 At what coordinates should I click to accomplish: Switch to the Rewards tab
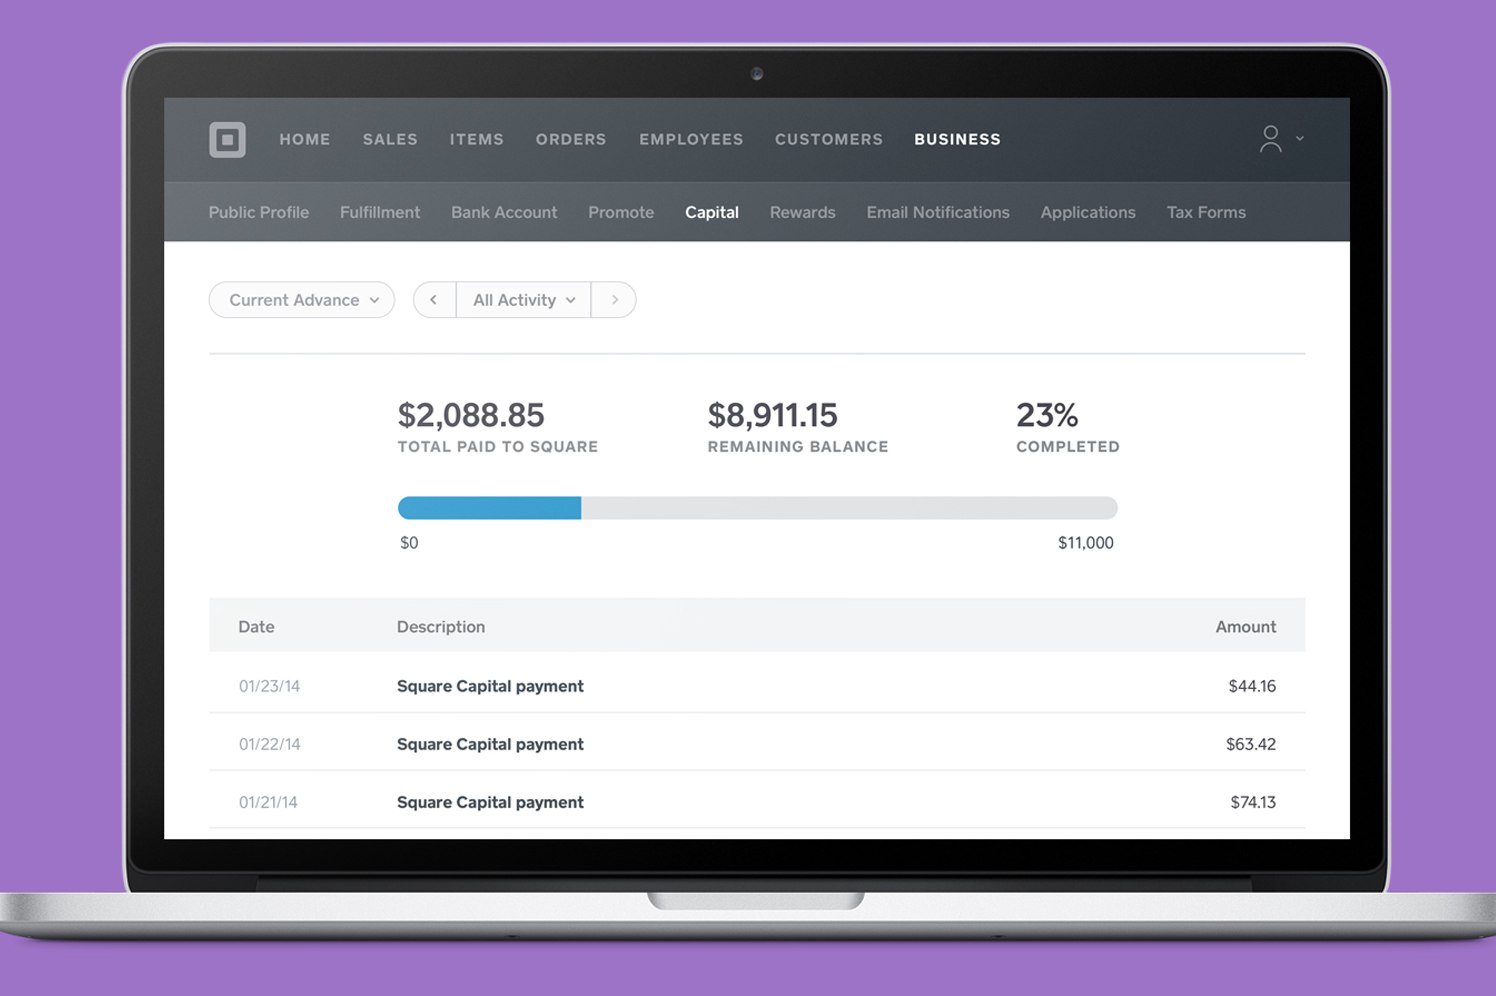803,212
